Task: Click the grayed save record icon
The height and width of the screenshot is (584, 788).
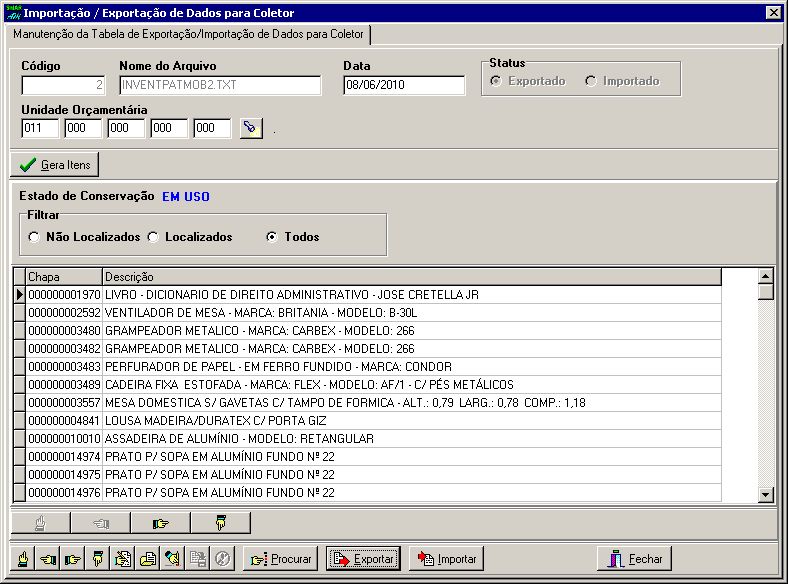Action: click(x=198, y=558)
